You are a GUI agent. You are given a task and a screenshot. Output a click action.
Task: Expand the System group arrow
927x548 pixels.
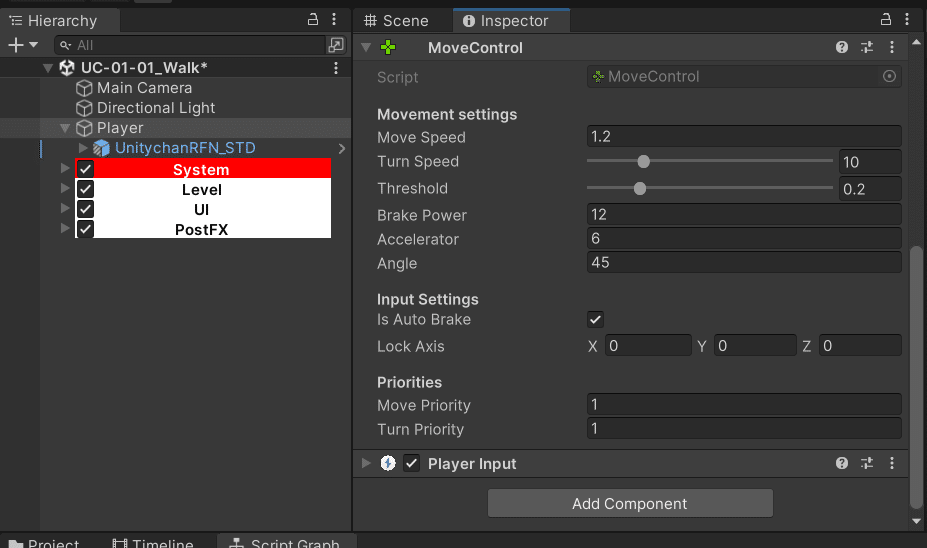tap(65, 168)
